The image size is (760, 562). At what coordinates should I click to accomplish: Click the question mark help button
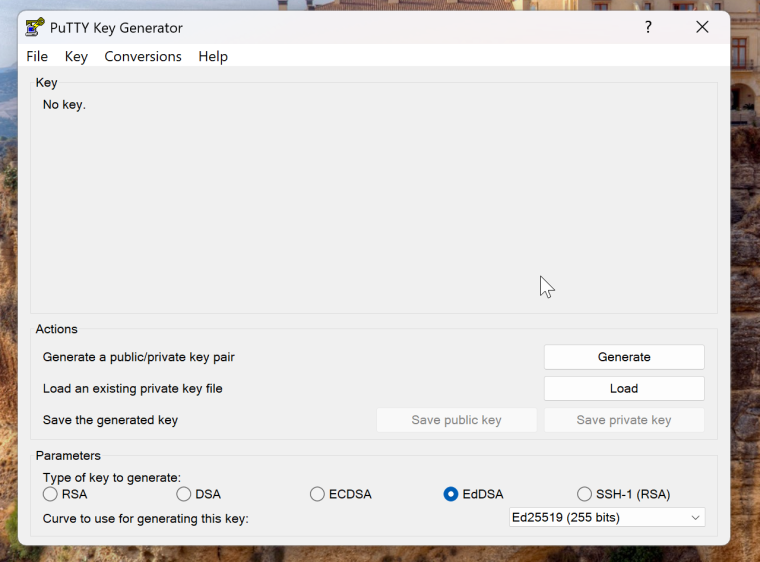coord(648,27)
